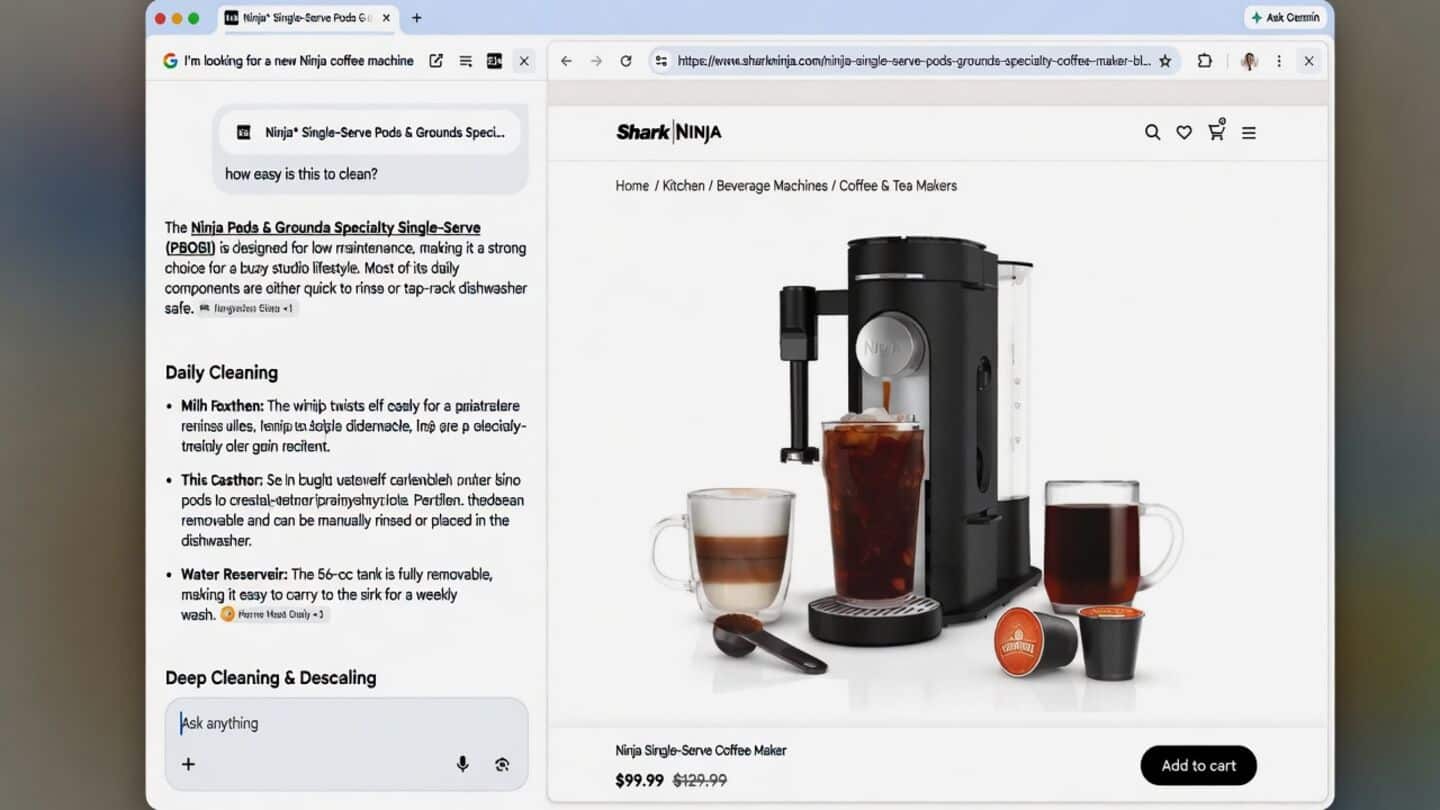The height and width of the screenshot is (810, 1440).
Task: Add an attachment with the plus icon
Action: point(188,764)
